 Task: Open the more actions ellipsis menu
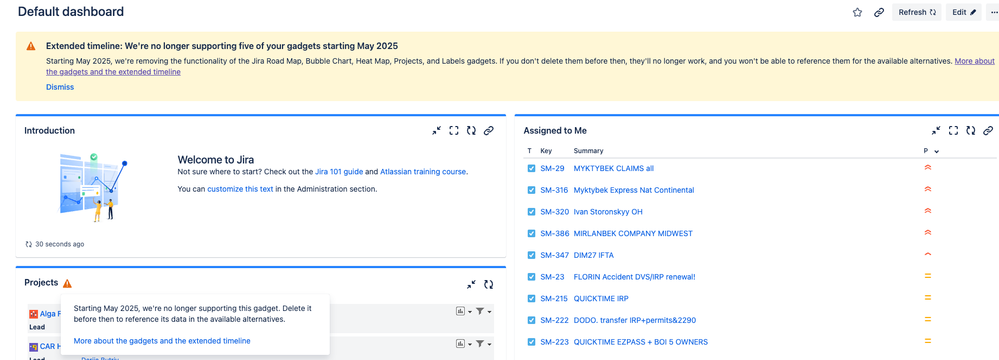coord(992,12)
